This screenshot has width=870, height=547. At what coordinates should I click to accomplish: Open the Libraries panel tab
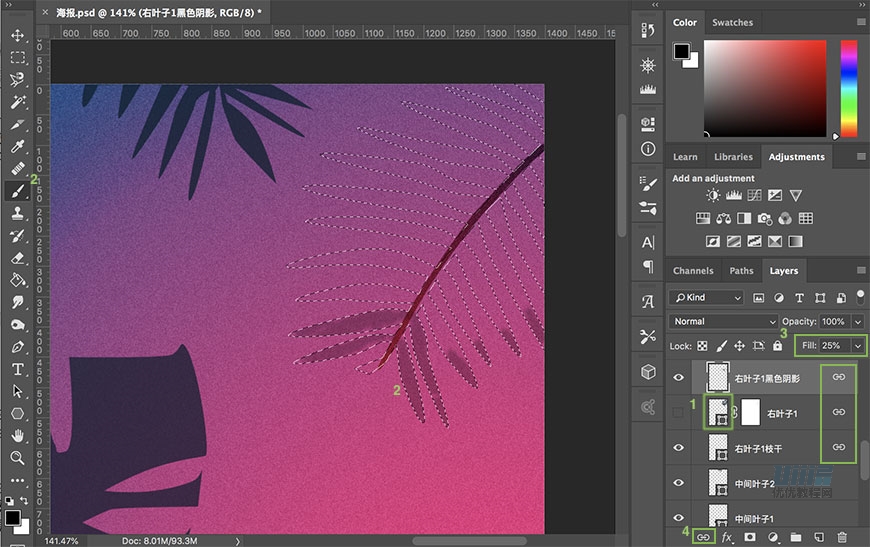click(x=733, y=157)
